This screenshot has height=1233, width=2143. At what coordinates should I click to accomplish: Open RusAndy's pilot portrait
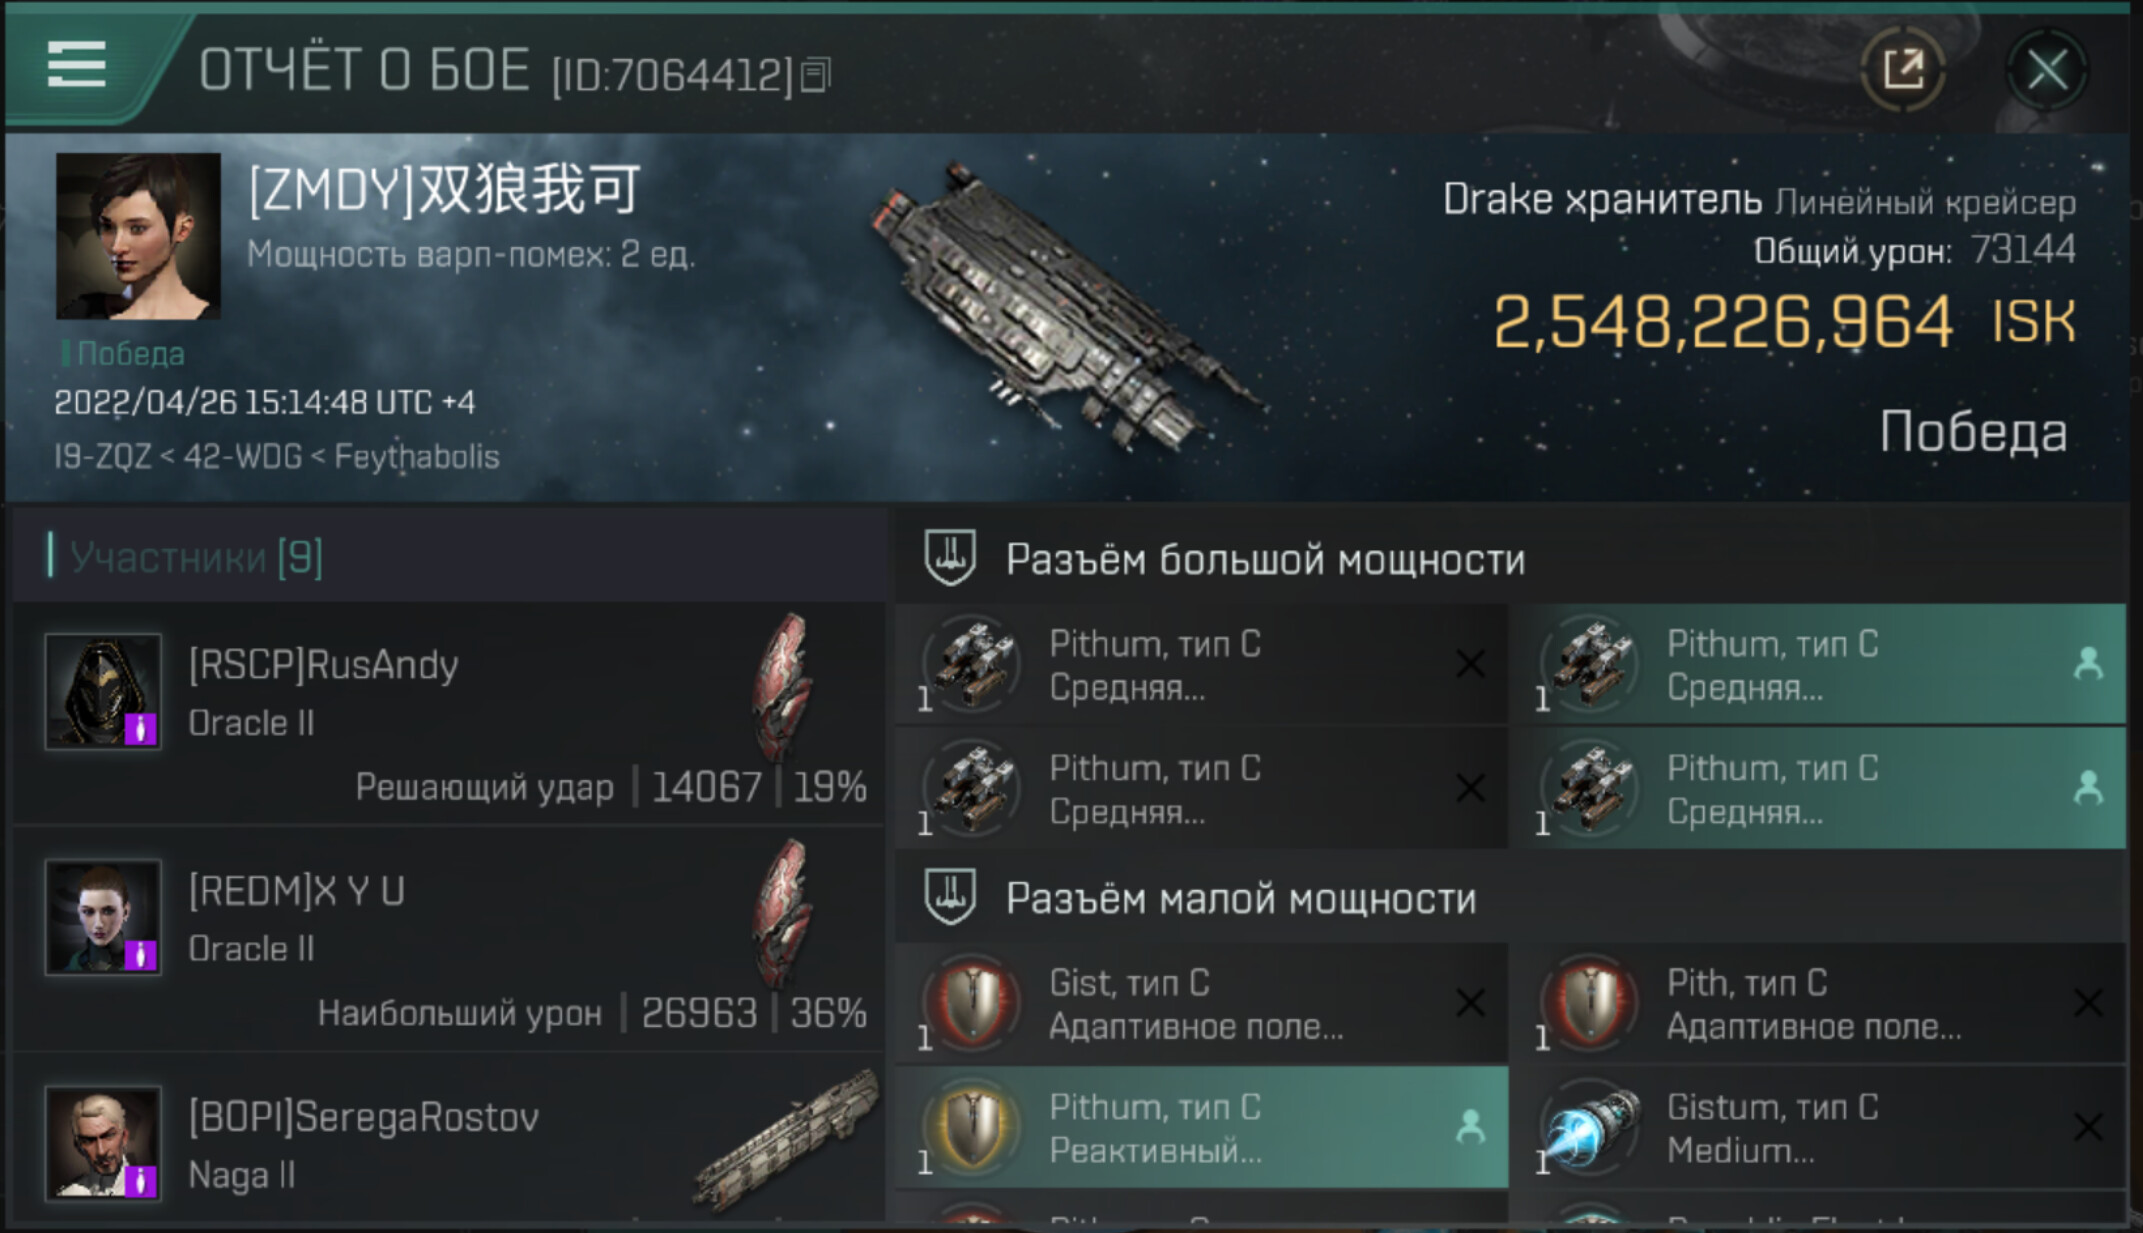(x=103, y=691)
